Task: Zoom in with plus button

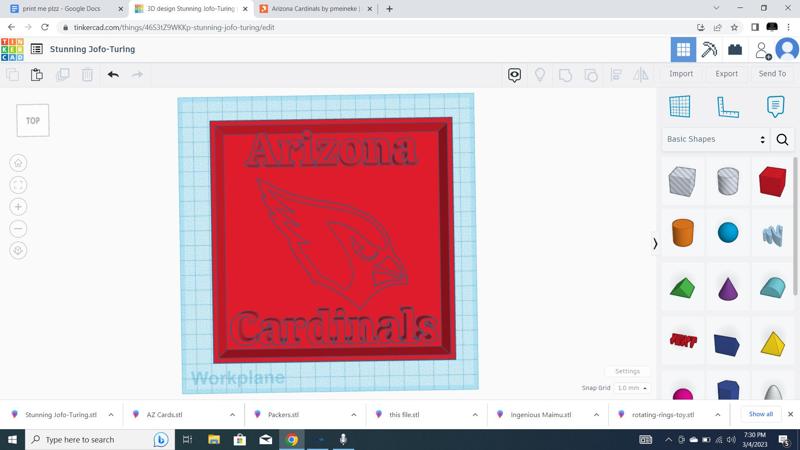Action: coord(18,207)
